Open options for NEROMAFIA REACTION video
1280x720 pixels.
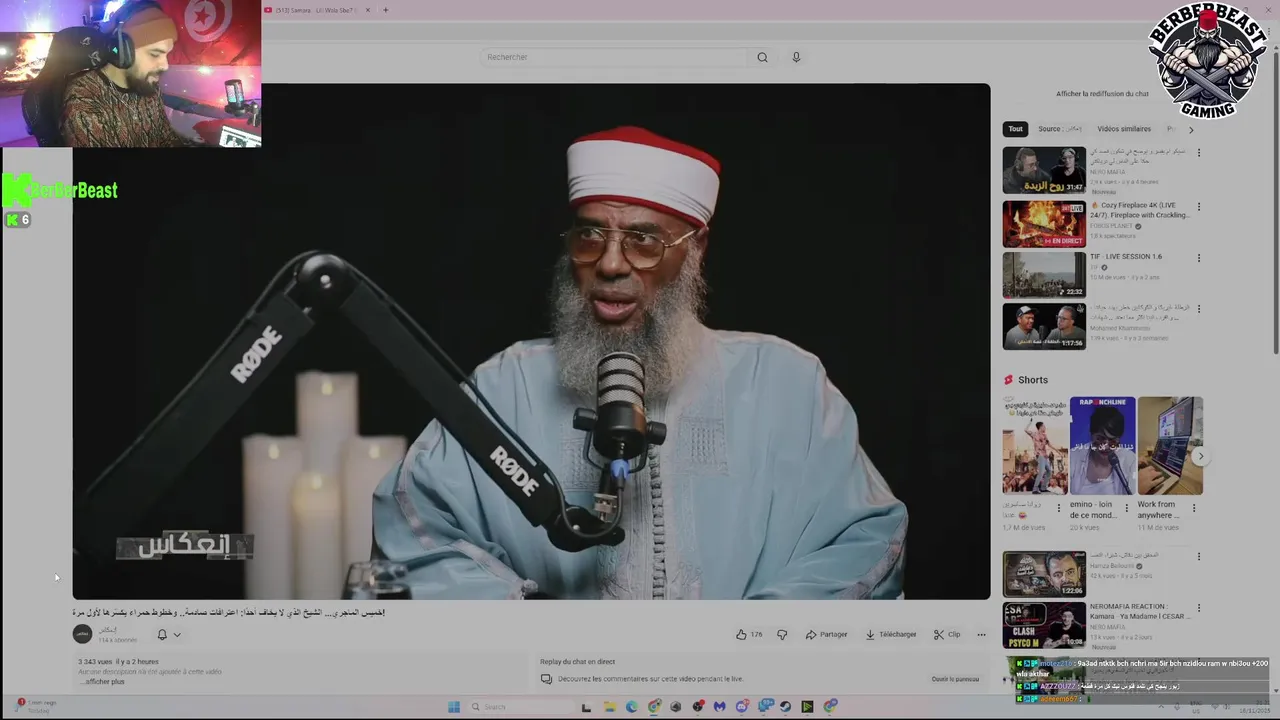coord(1199,608)
